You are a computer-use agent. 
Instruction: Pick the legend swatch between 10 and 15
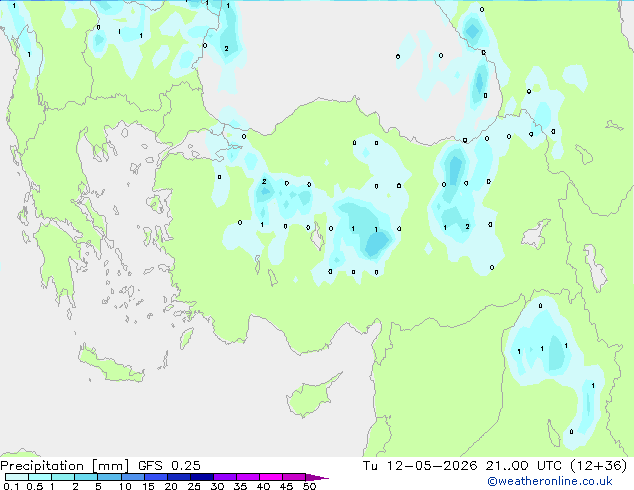[x=133, y=477]
